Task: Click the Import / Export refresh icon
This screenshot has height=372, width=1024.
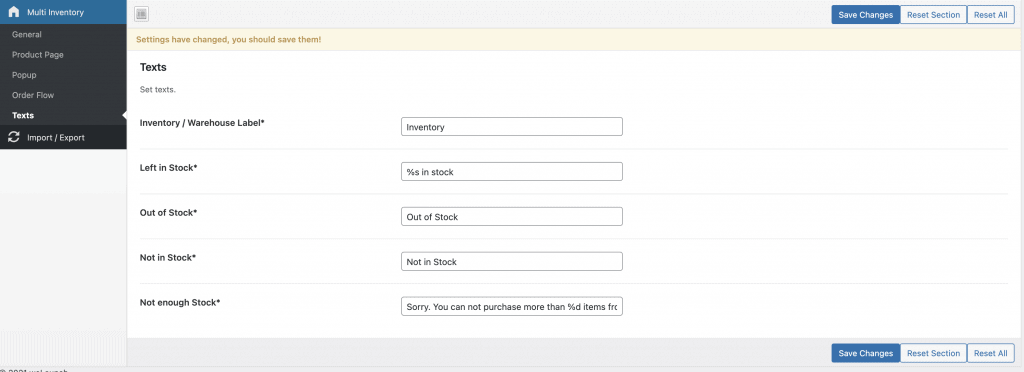Action: pos(14,138)
